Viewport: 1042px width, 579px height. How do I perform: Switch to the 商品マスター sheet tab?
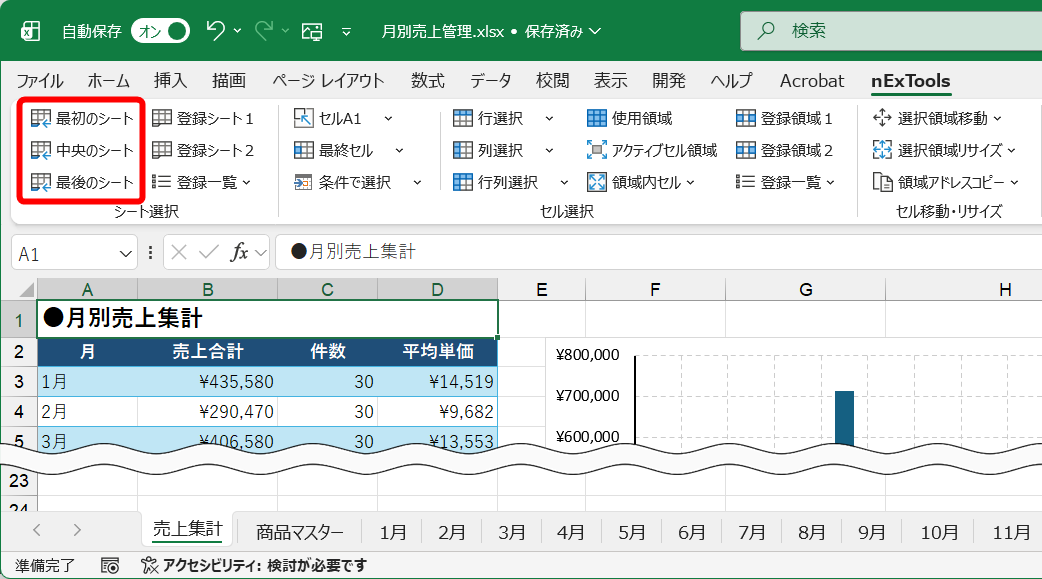300,532
